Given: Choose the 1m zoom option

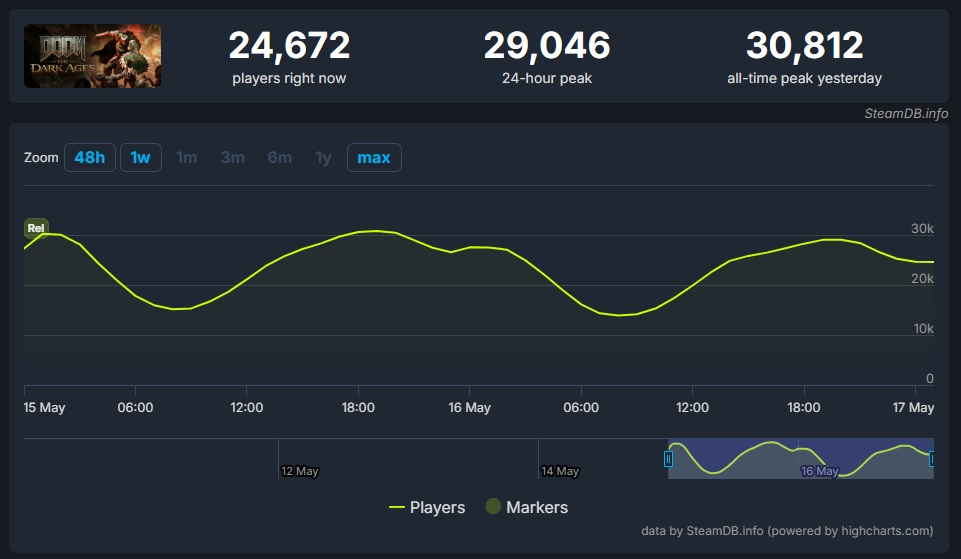Looking at the screenshot, I should 187,158.
